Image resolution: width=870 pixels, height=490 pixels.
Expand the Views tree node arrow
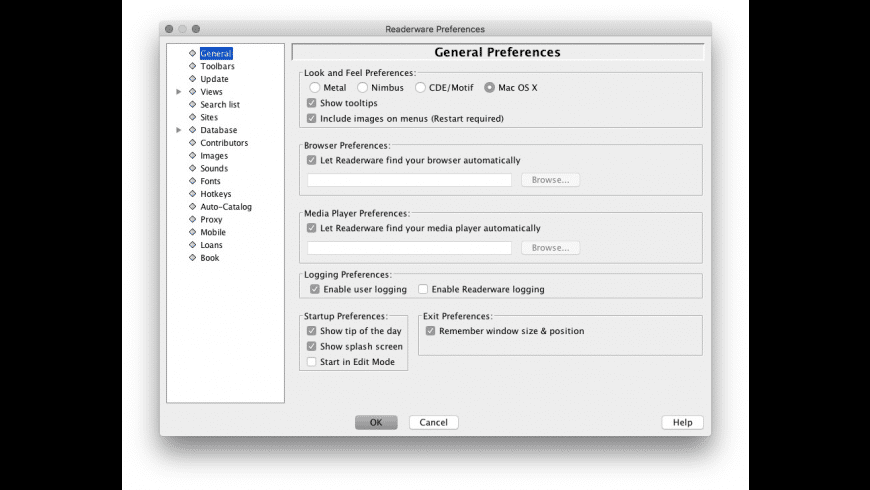click(179, 92)
